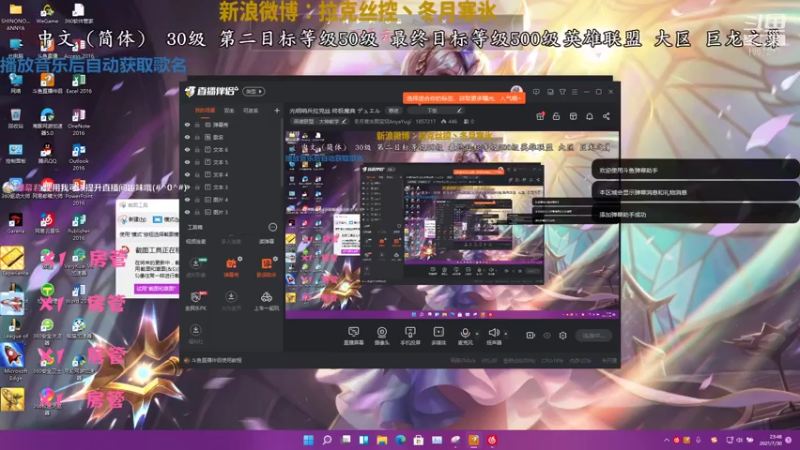Open the gift box icon with red badge
The image size is (800, 450).
tap(540, 116)
